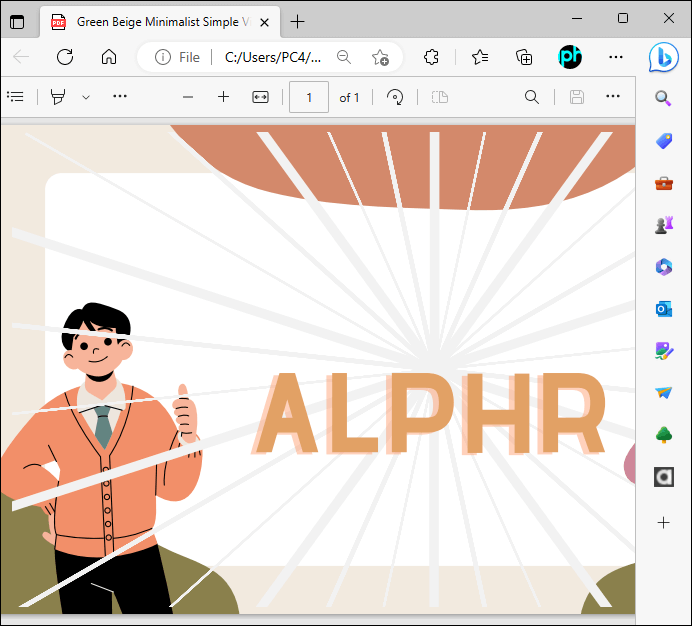The height and width of the screenshot is (626, 692).
Task: Open sidebar E-tree icon
Action: [x=664, y=435]
